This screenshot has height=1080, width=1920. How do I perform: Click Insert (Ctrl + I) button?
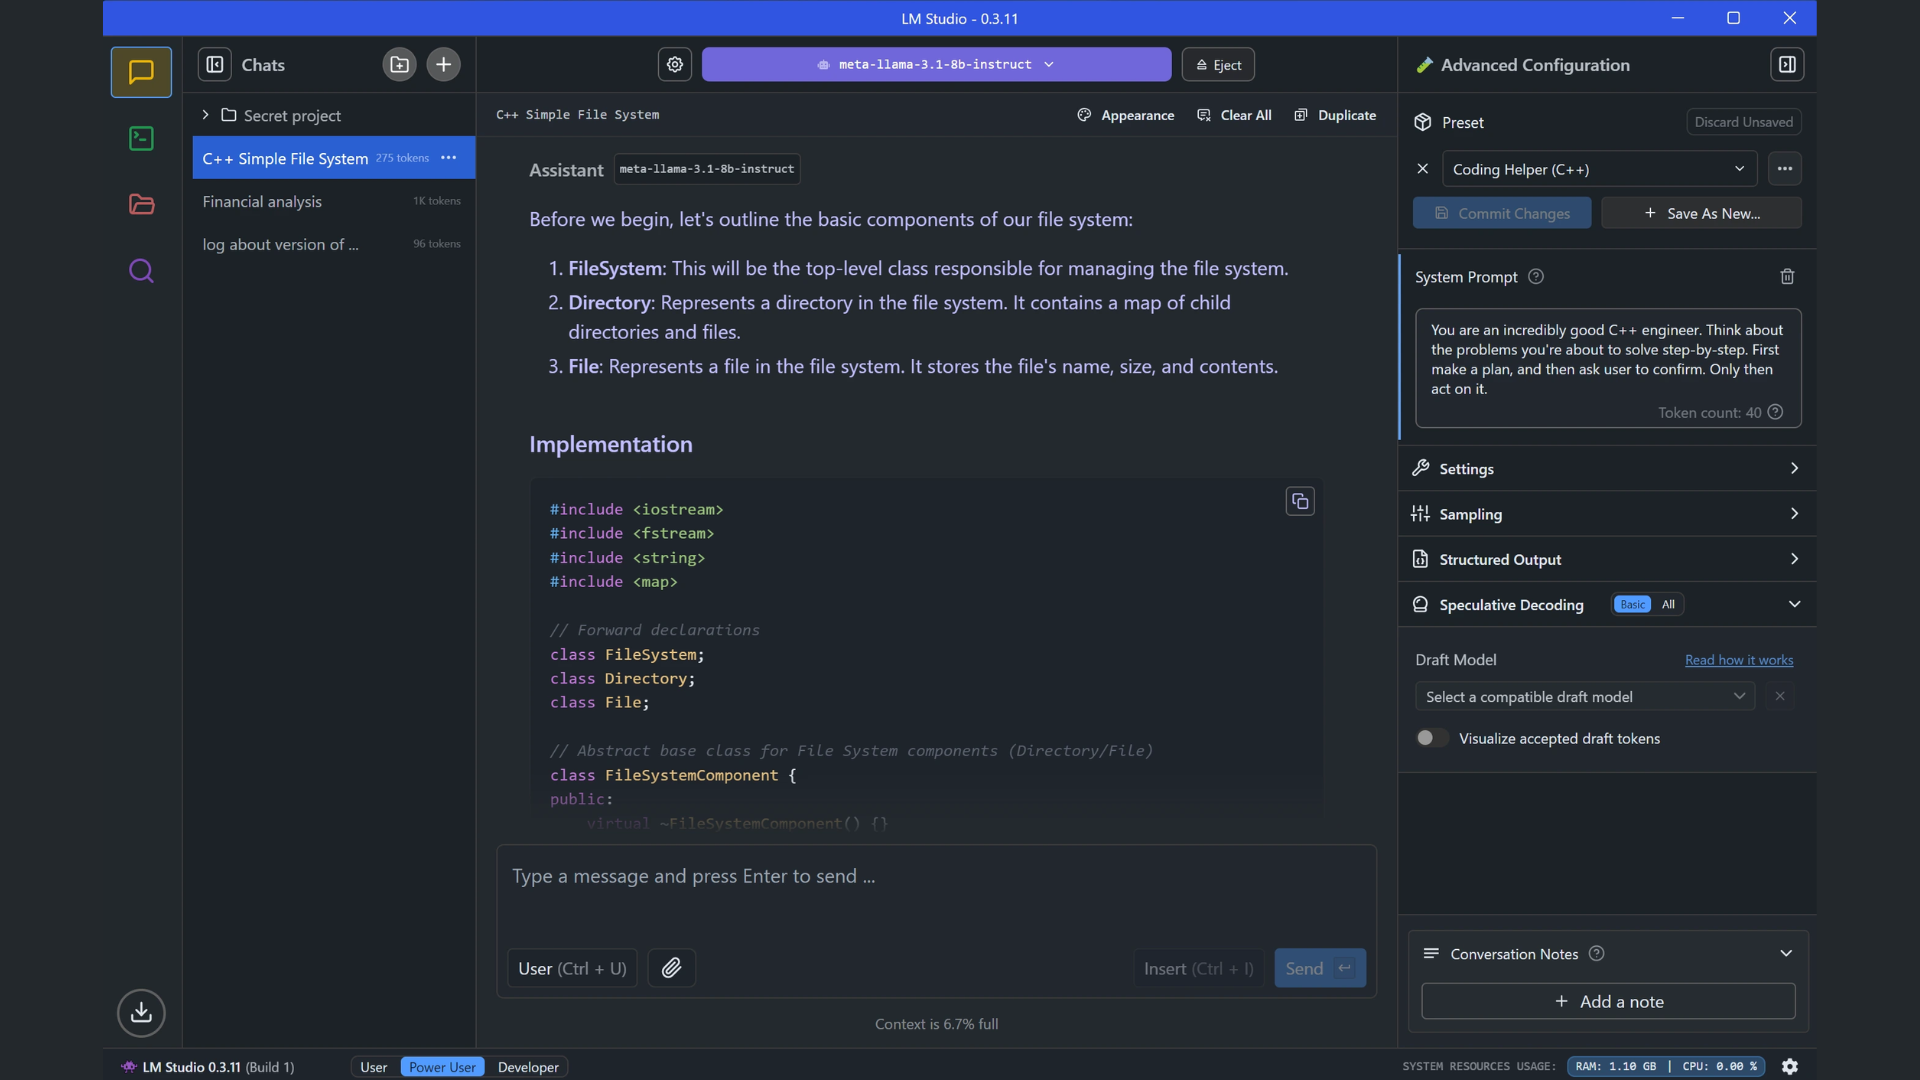click(1198, 968)
